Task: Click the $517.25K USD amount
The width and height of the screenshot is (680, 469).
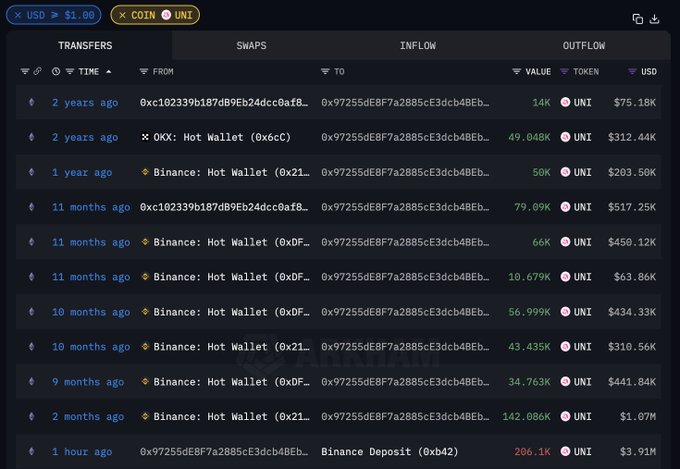Action: [x=632, y=207]
